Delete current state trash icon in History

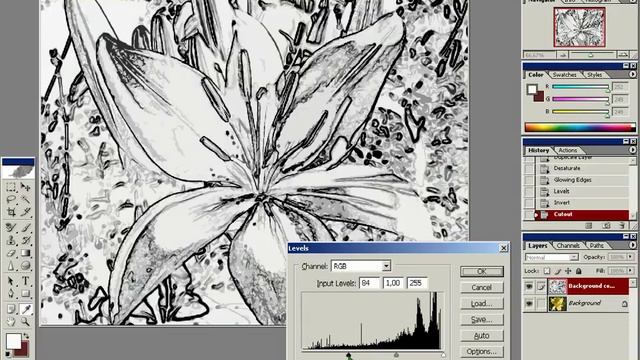(622, 225)
